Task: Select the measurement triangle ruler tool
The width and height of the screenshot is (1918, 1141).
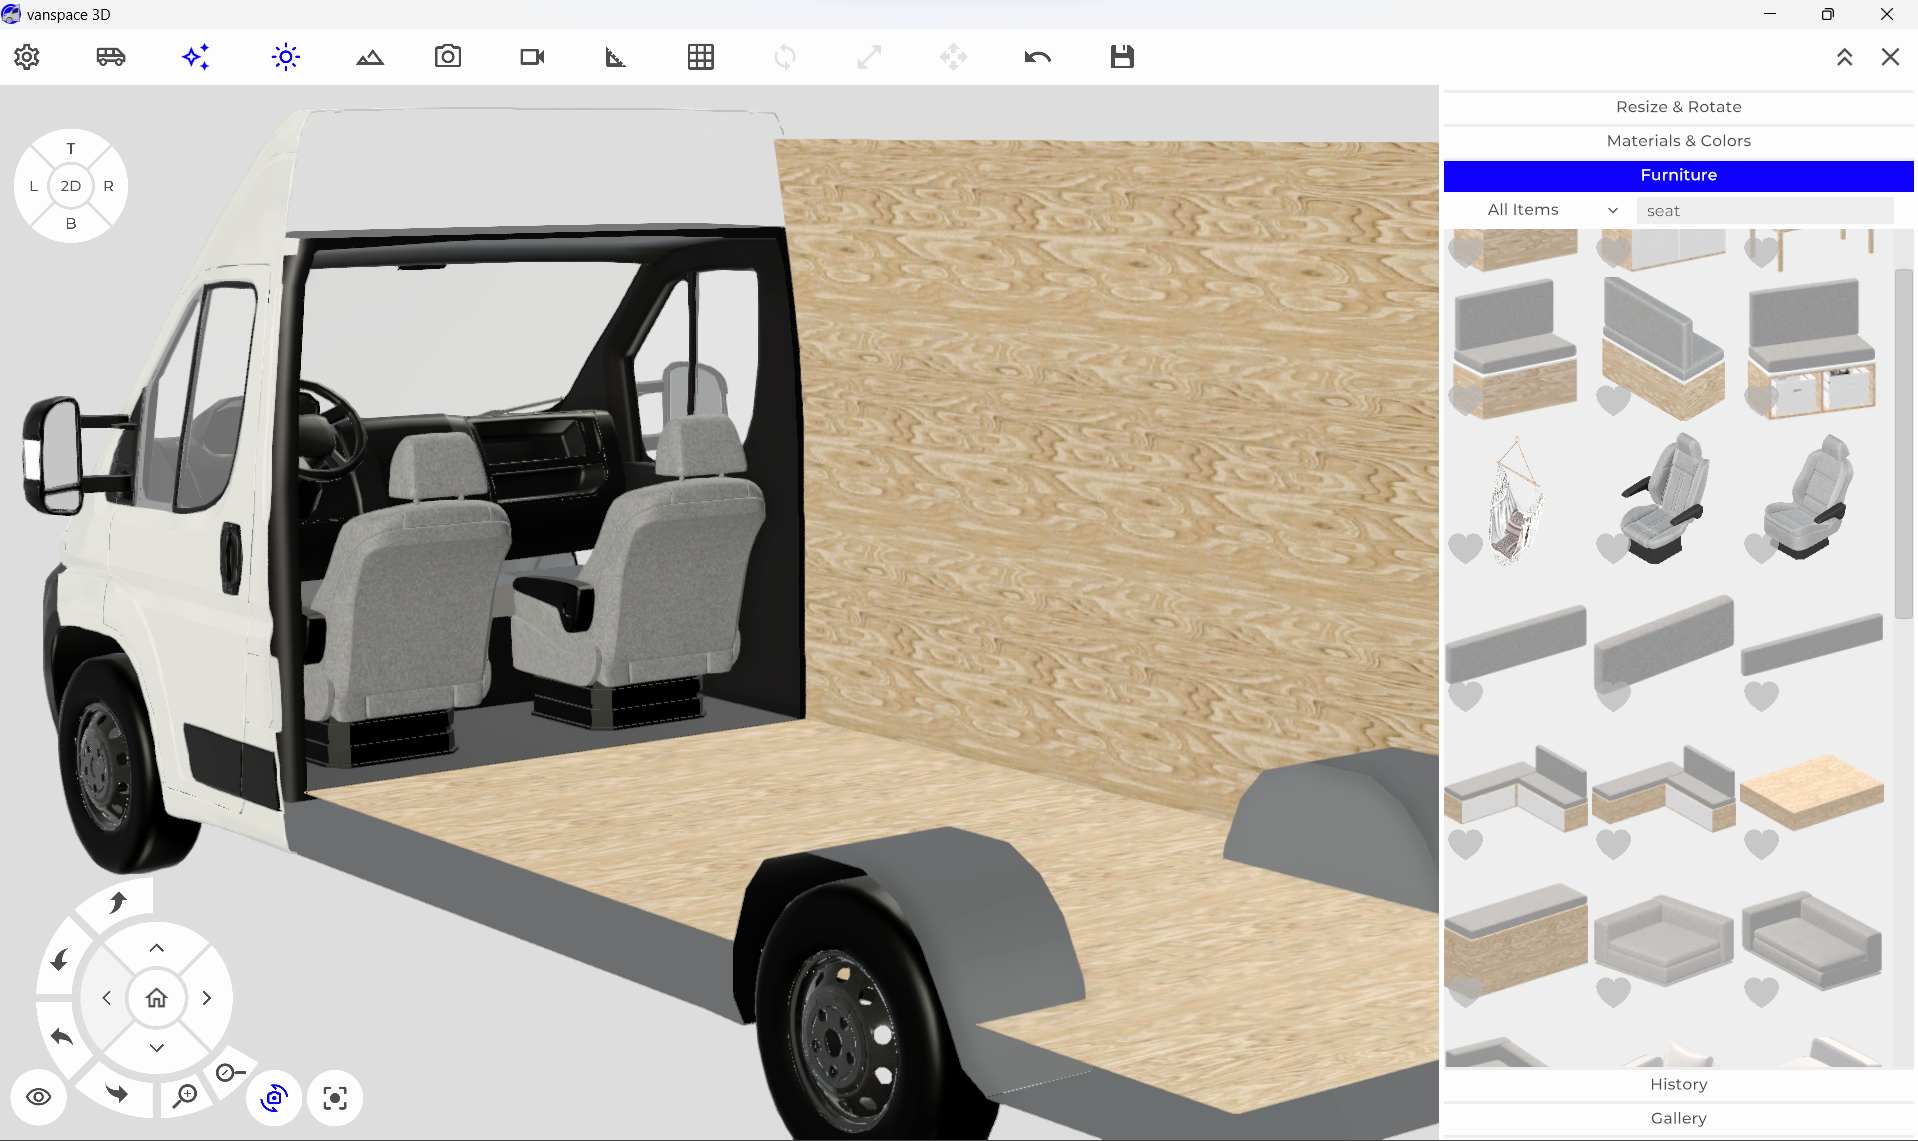Action: pyautogui.click(x=616, y=57)
